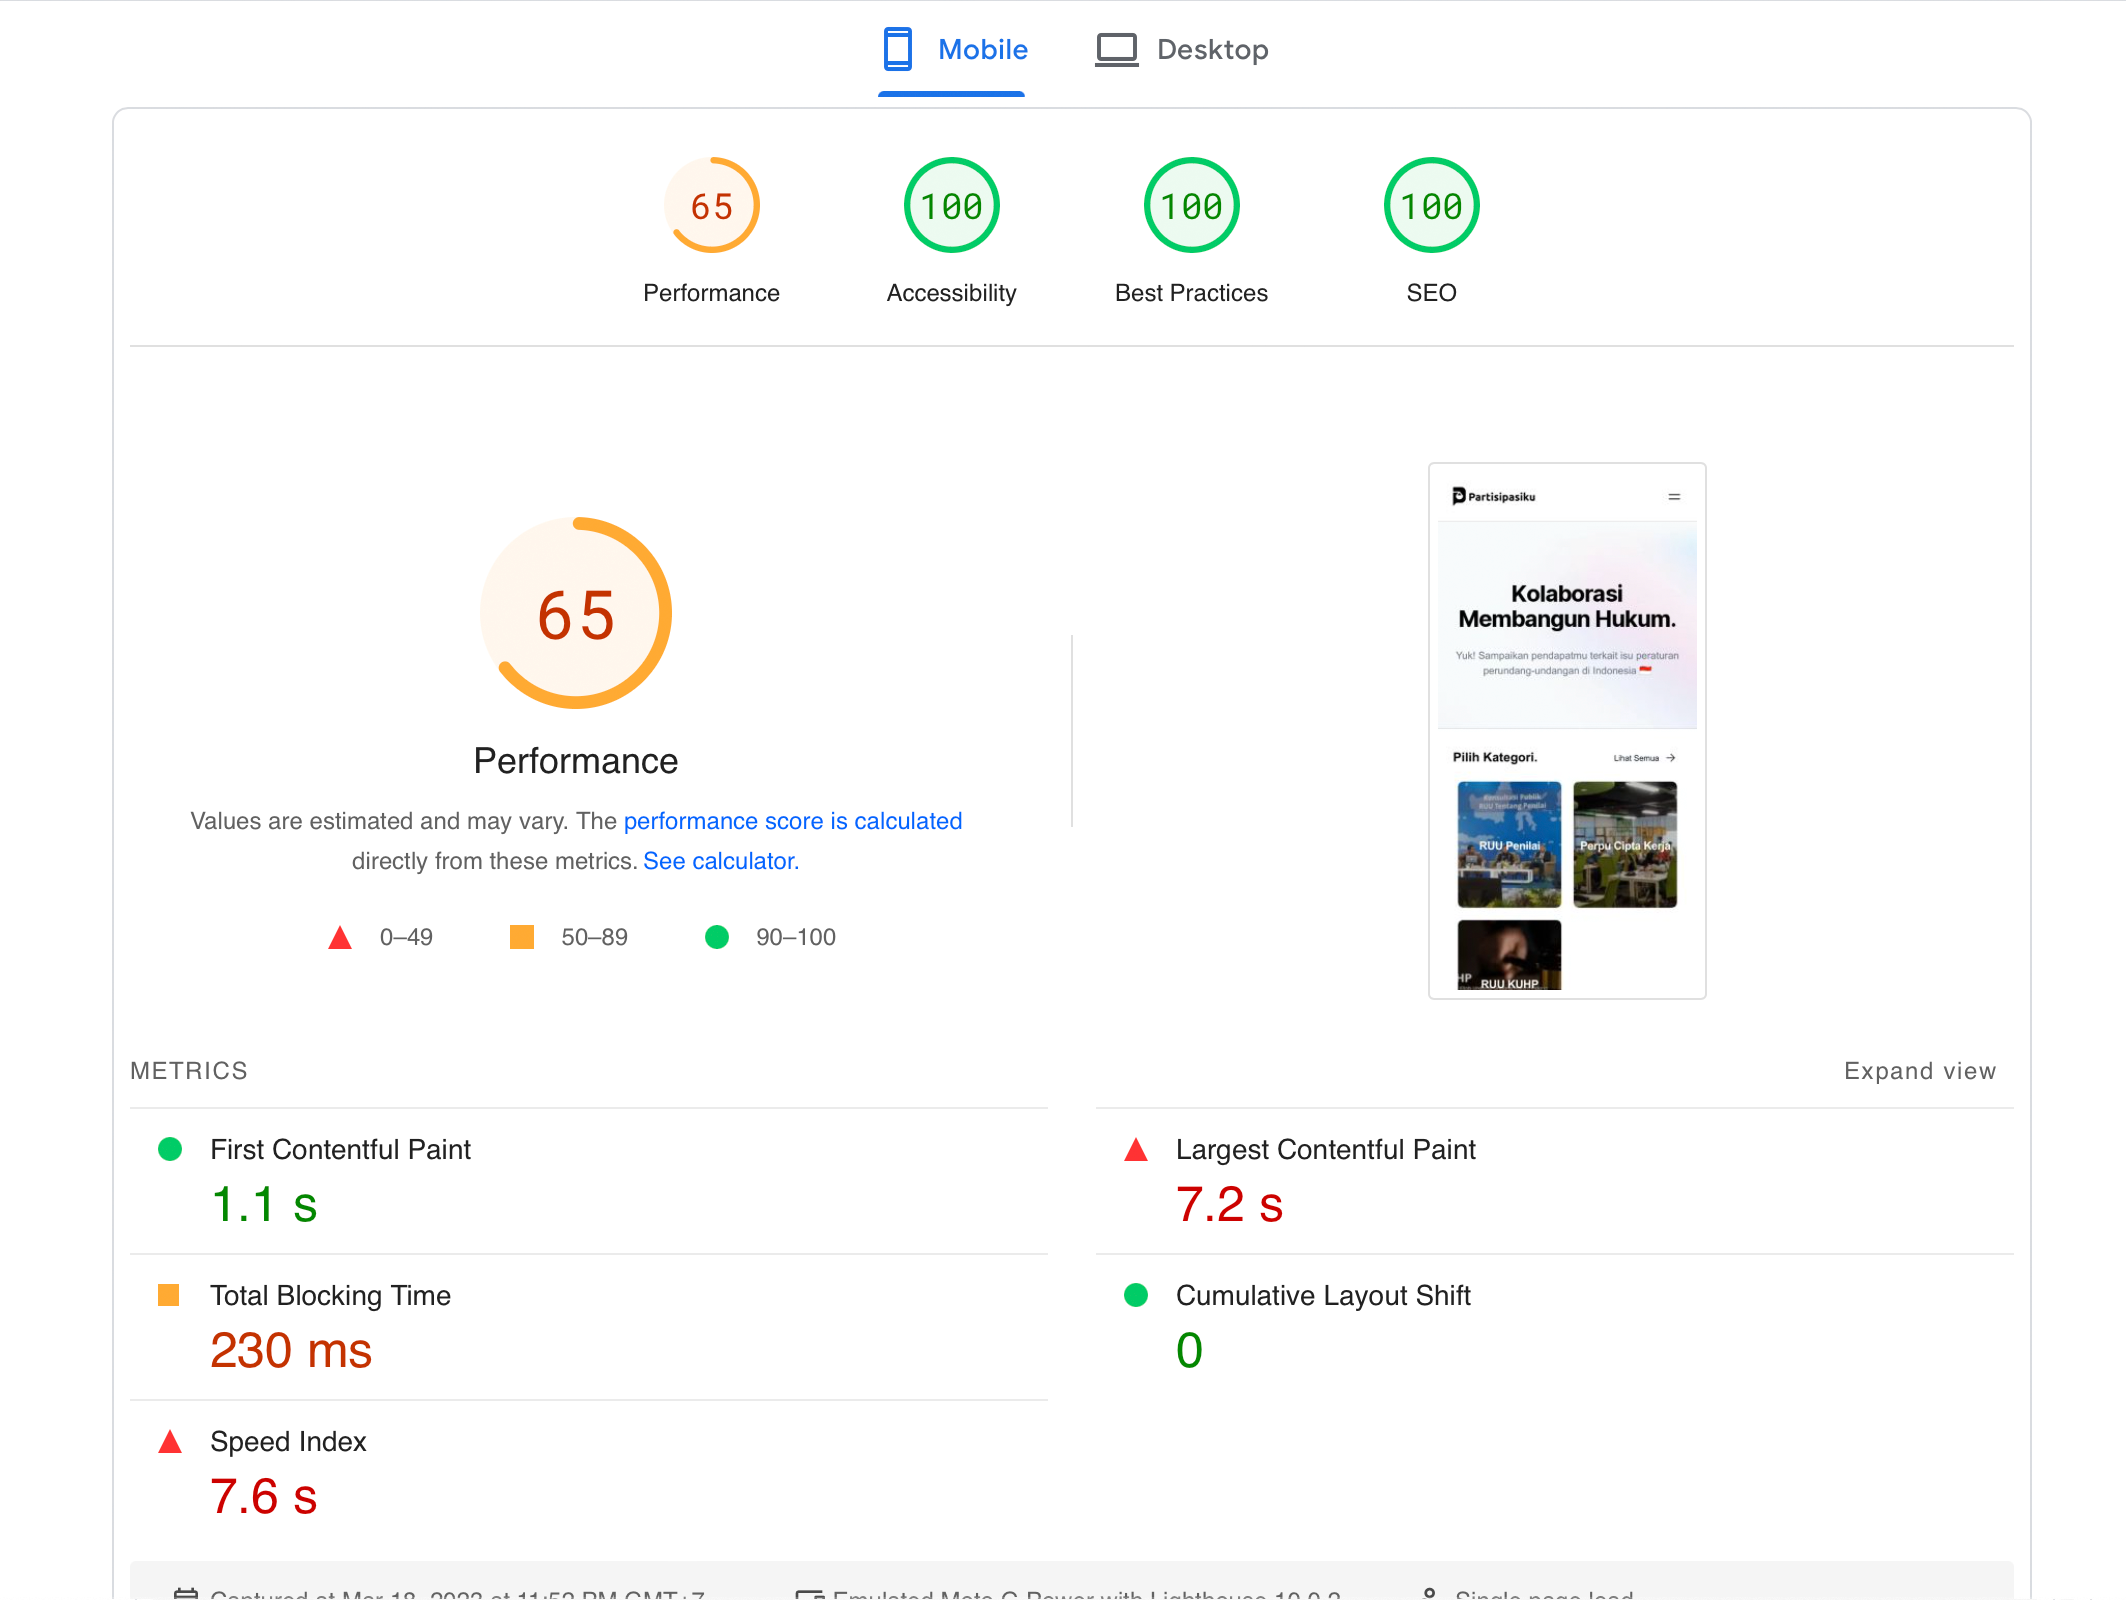Click the SEO 100 score gauge
2126x1600 pixels.
coord(1431,206)
